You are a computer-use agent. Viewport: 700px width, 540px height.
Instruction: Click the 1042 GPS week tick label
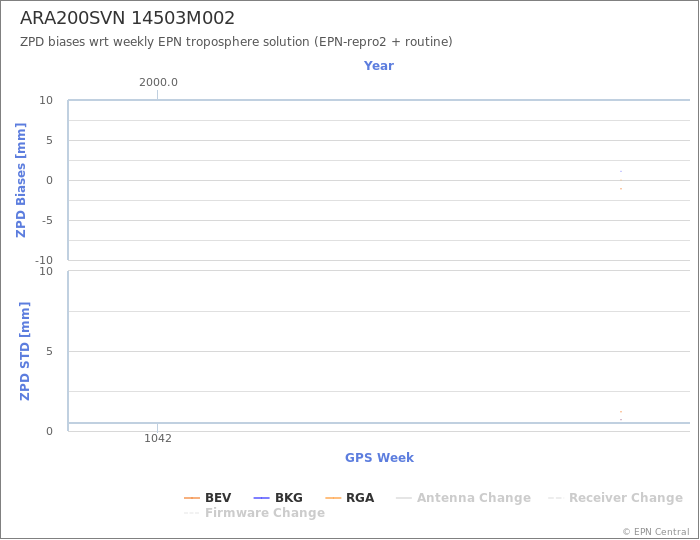tap(158, 438)
